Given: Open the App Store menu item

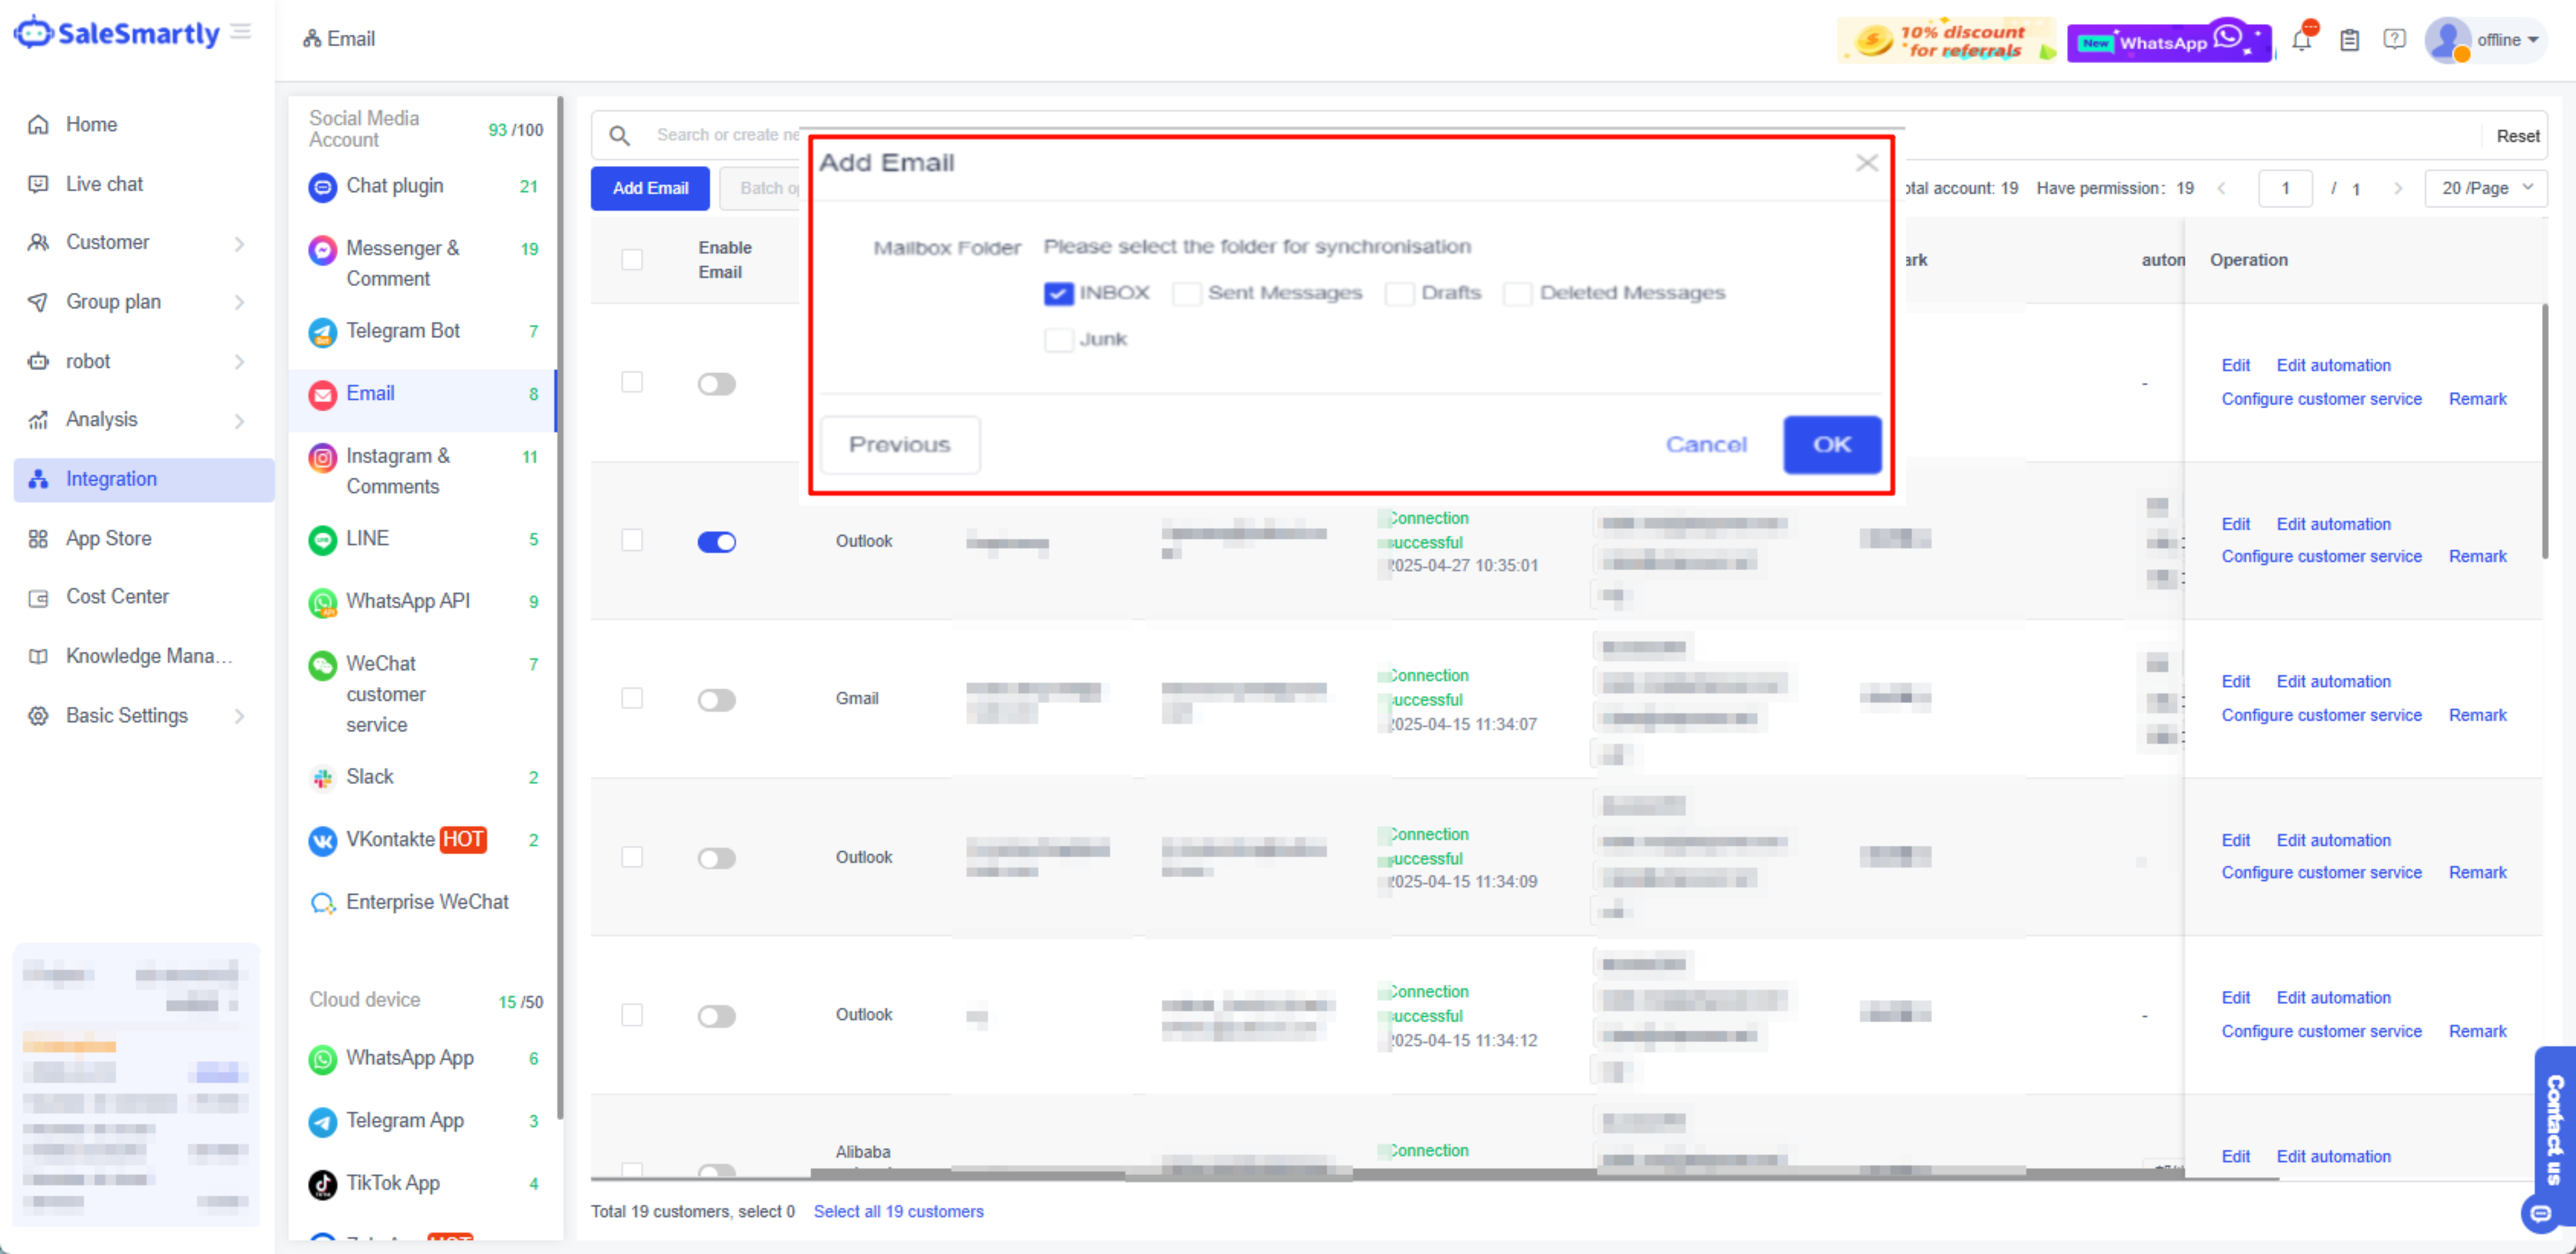Looking at the screenshot, I should point(108,538).
